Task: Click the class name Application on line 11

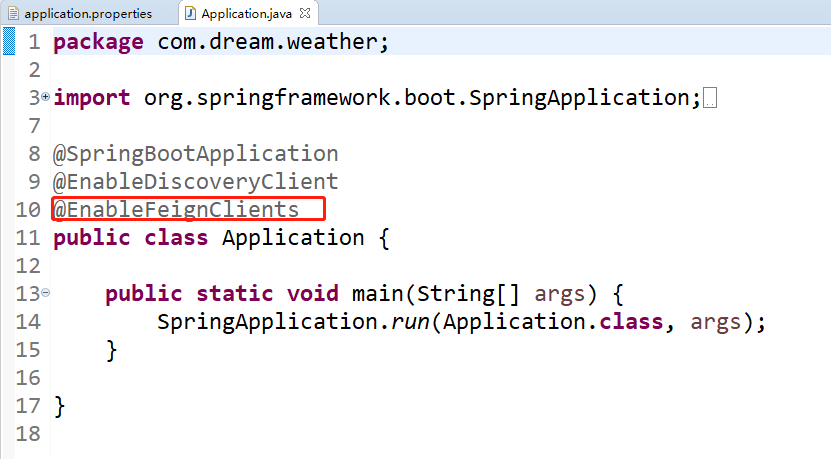Action: [x=293, y=238]
